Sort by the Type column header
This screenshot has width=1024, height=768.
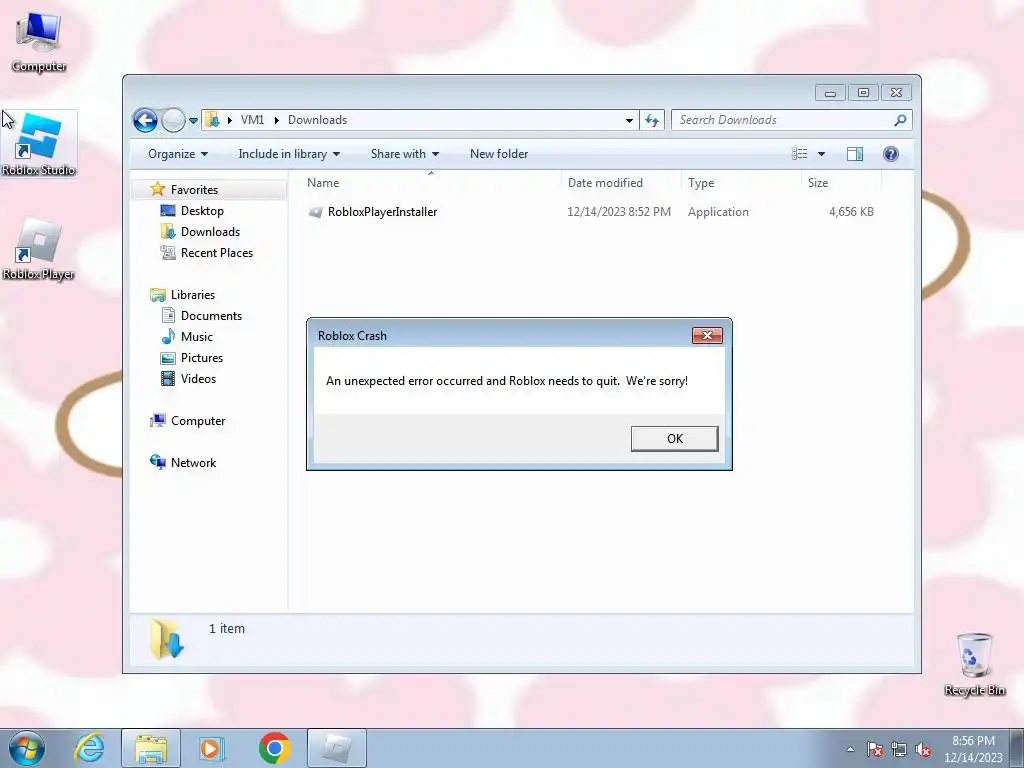[x=741, y=183]
